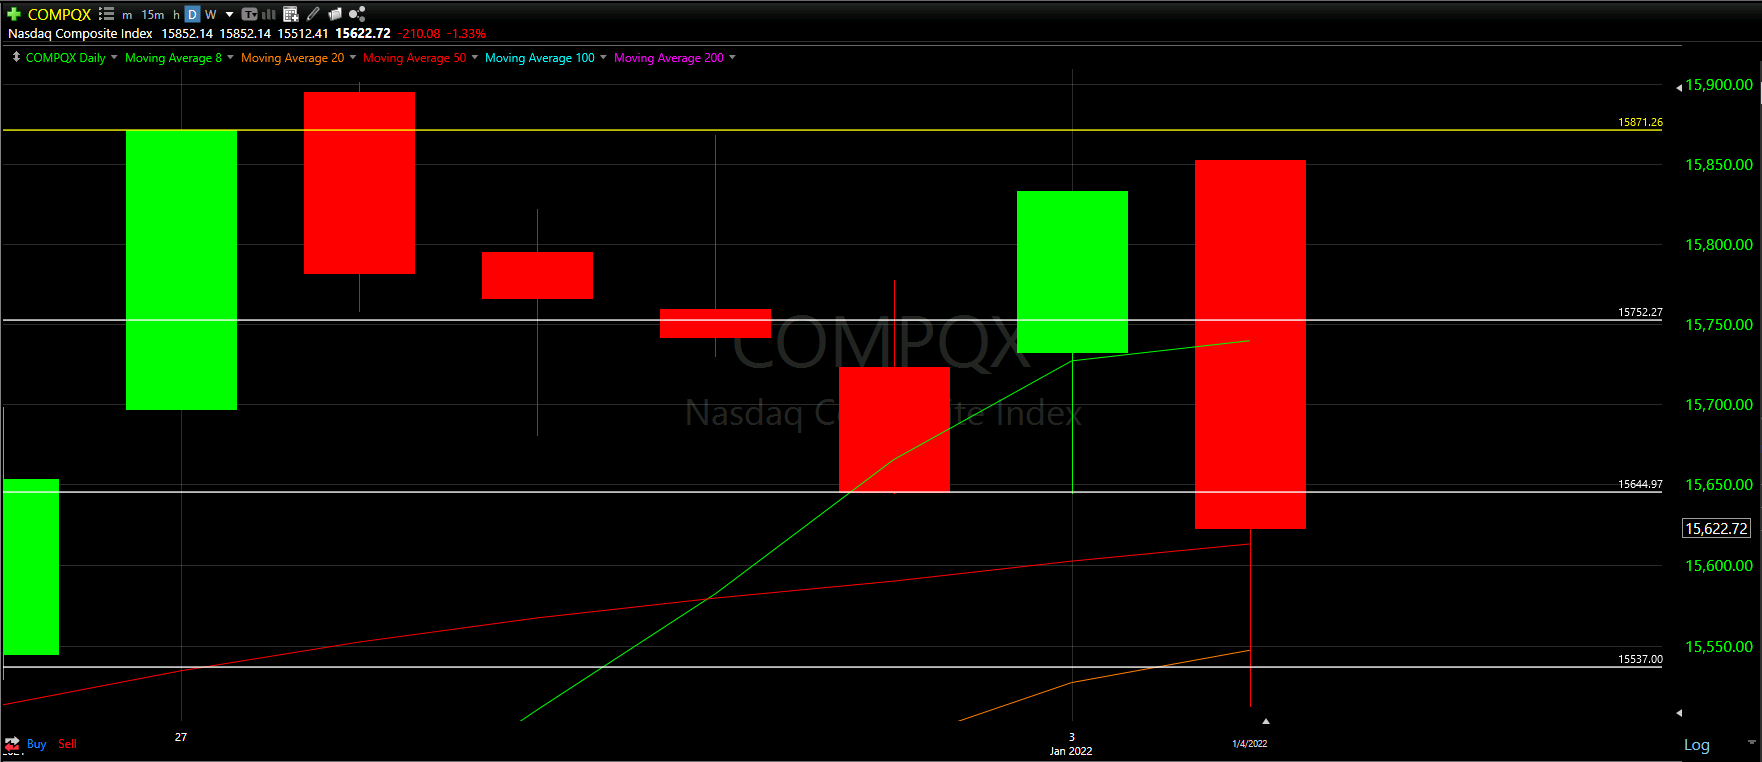Click the green plus add-symbol icon
The height and width of the screenshot is (762, 1762).
[x=14, y=14]
